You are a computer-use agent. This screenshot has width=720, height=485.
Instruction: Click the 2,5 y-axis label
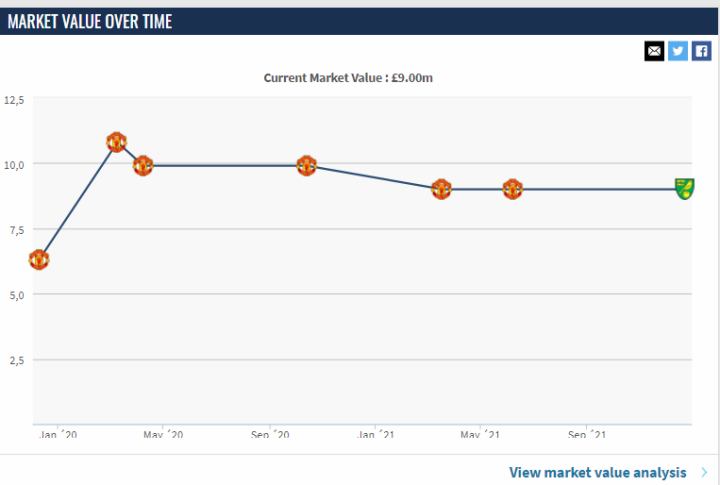15,359
